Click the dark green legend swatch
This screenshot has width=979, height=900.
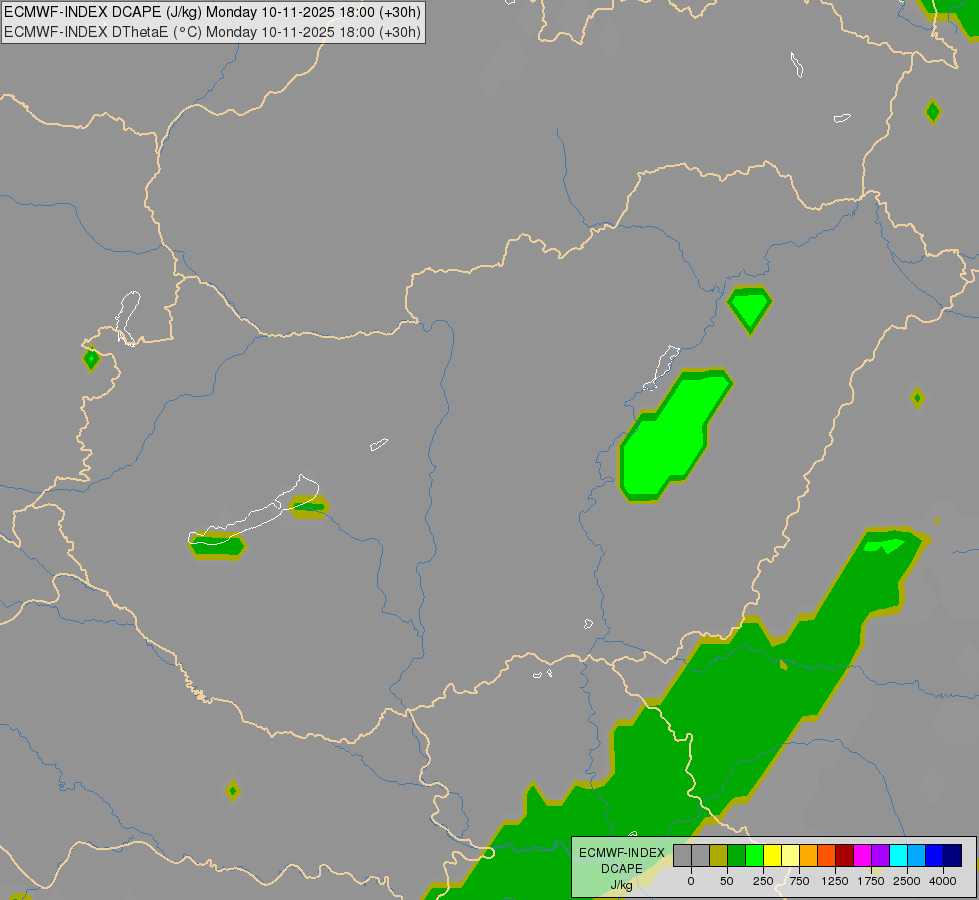736,855
